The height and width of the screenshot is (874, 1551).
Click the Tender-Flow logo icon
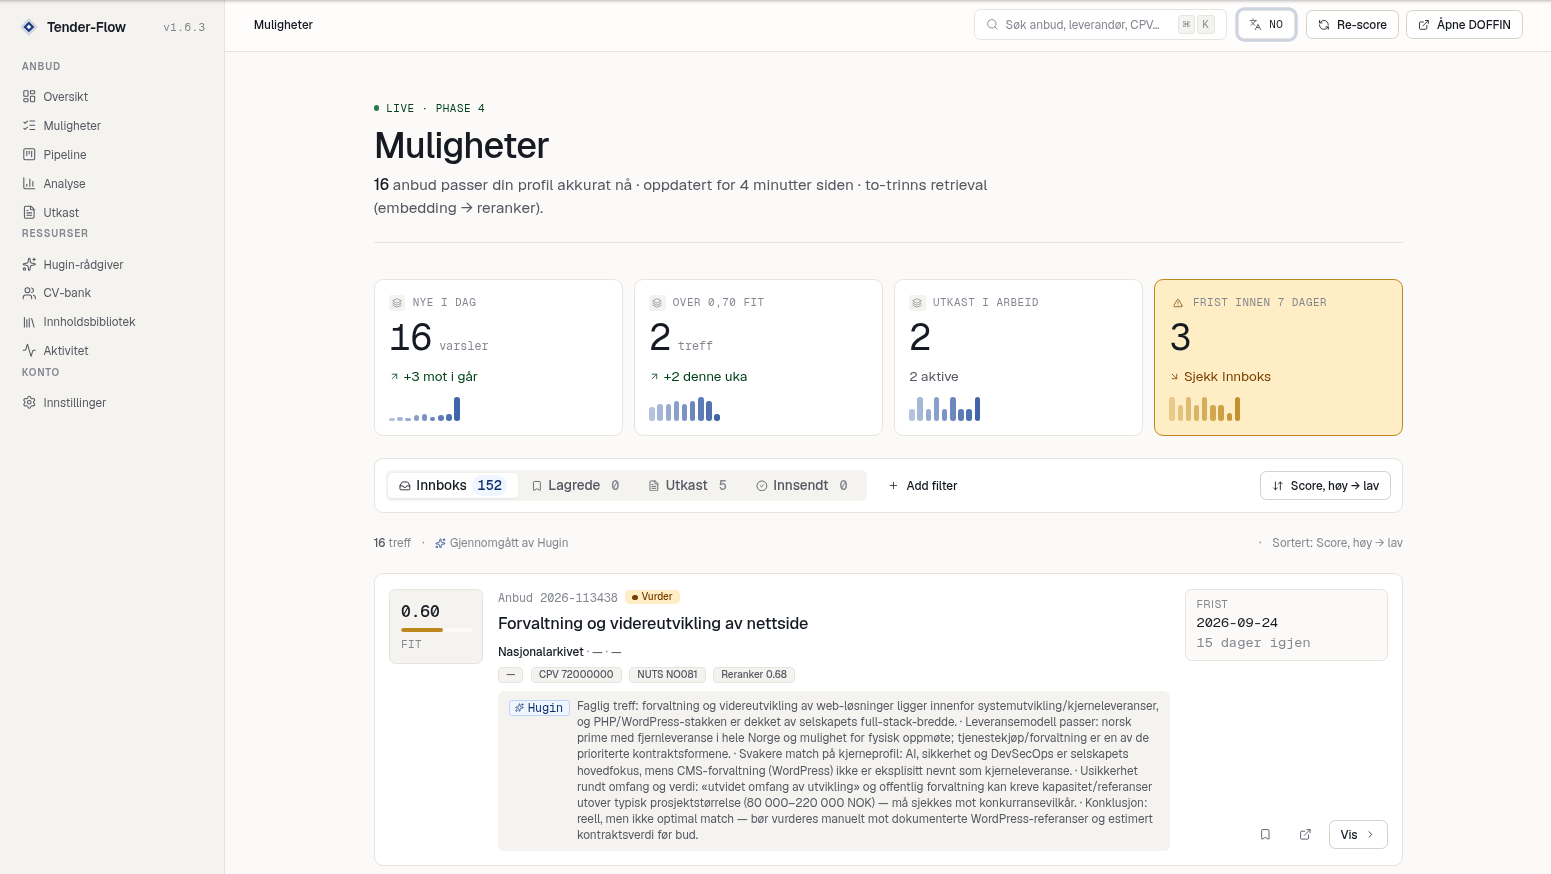29,27
